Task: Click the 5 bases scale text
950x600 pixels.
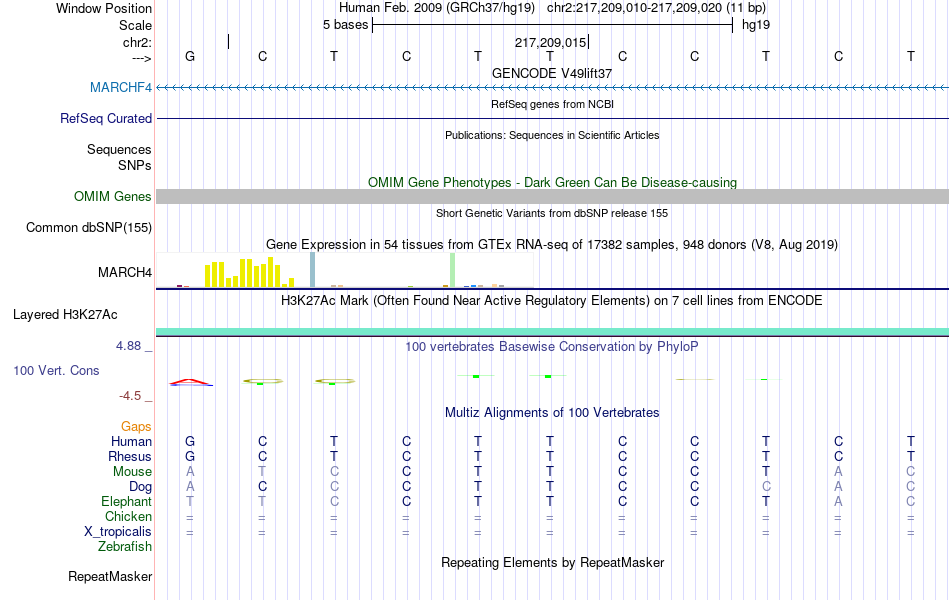Action: (345, 25)
